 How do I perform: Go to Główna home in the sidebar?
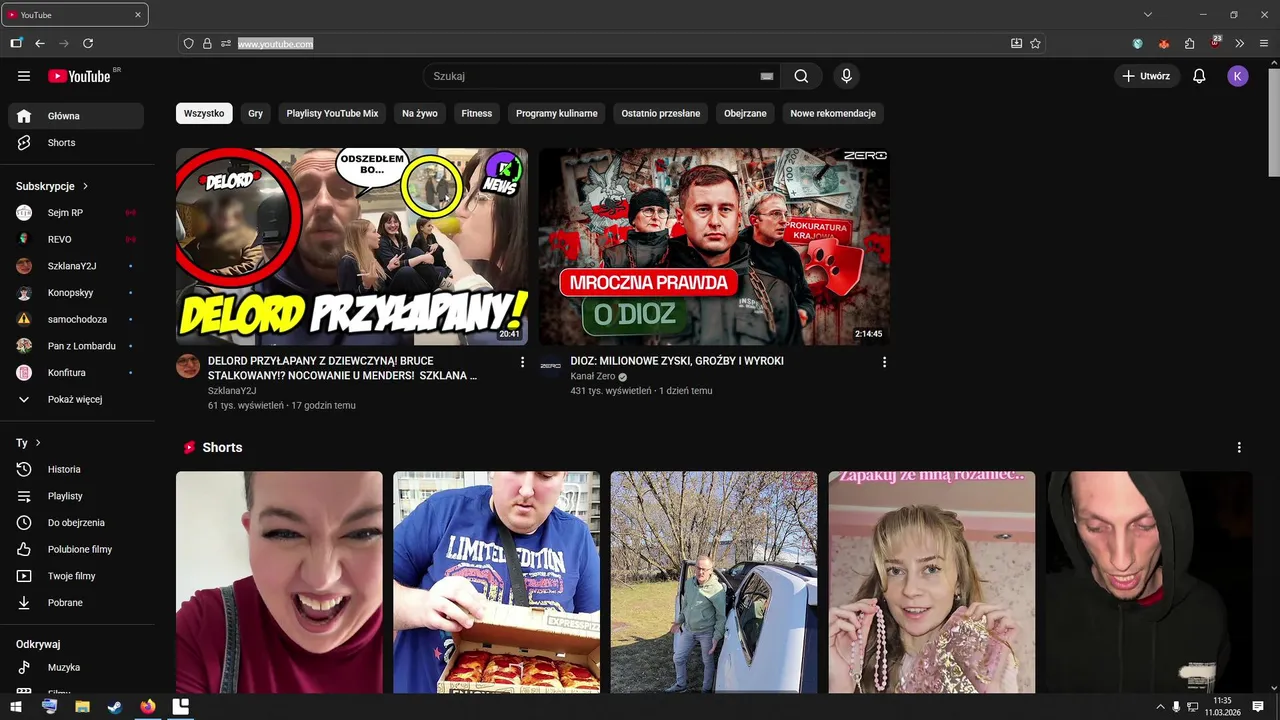pyautogui.click(x=76, y=116)
